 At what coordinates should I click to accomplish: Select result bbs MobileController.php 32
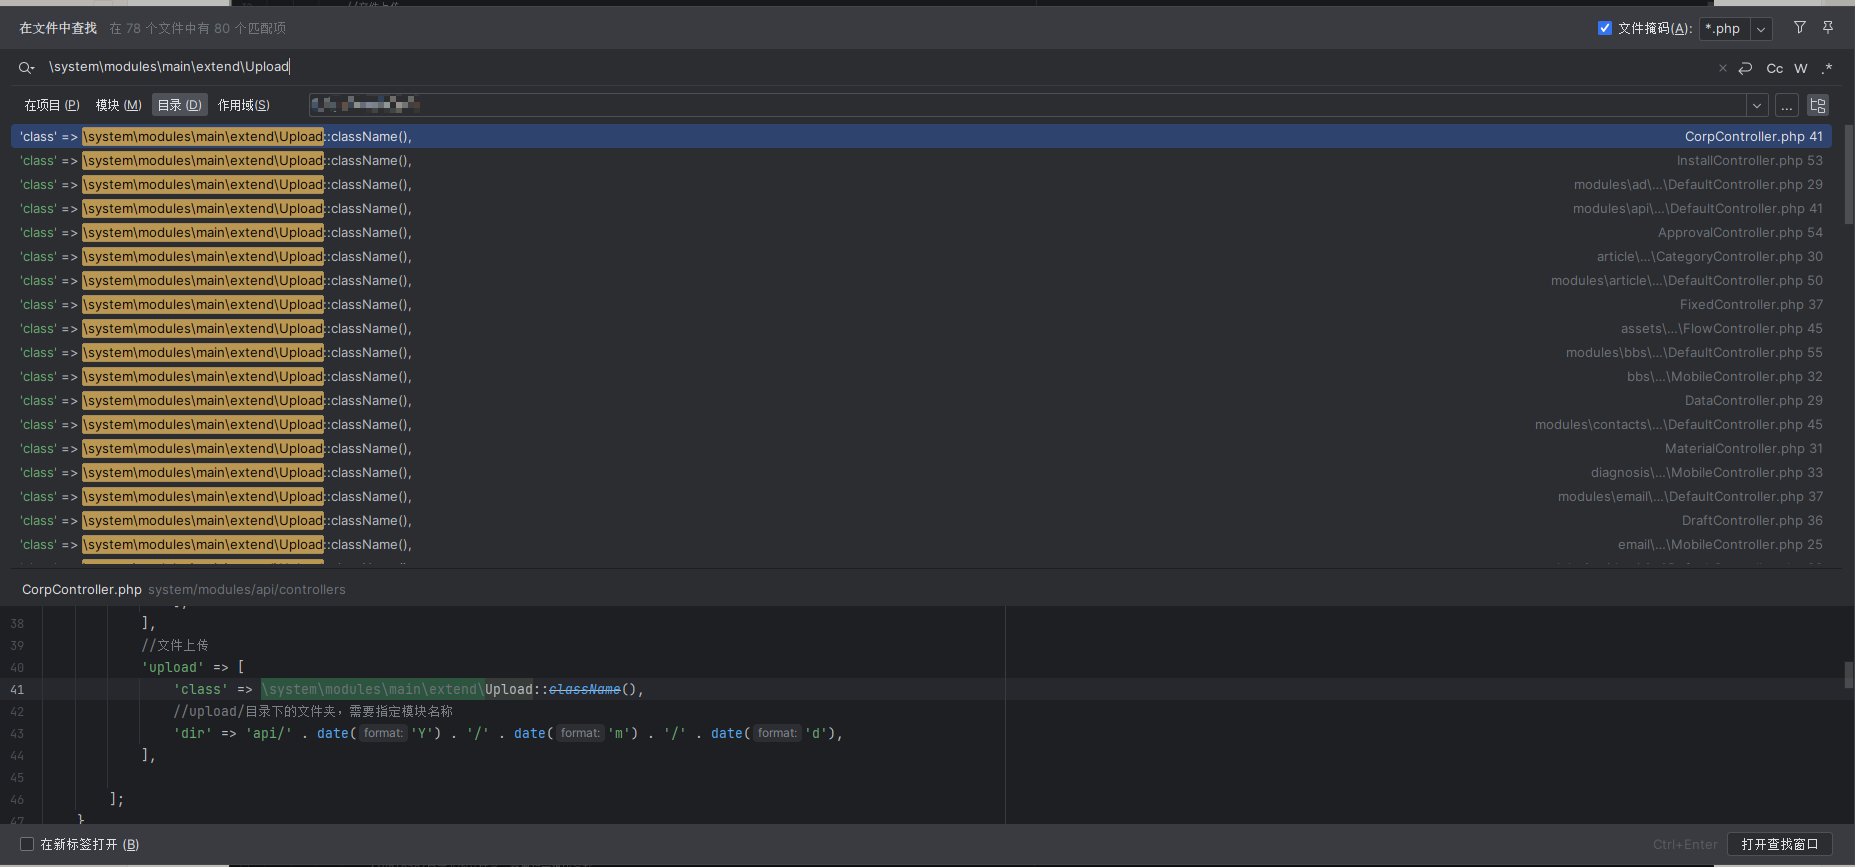pyautogui.click(x=921, y=376)
